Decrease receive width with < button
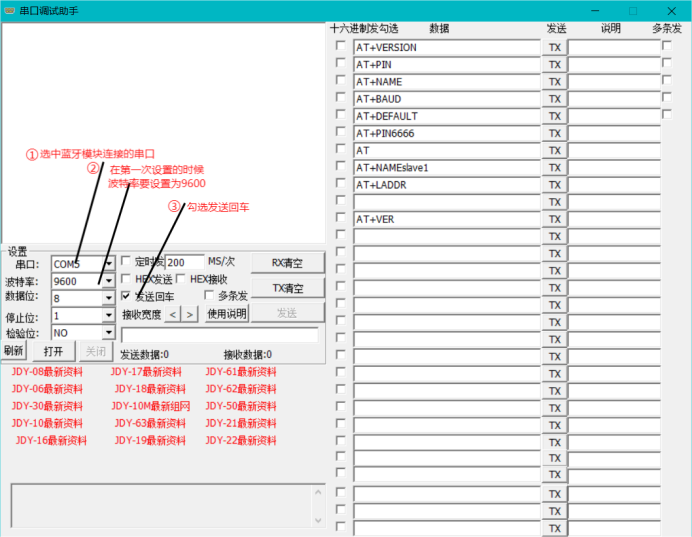 tap(173, 315)
